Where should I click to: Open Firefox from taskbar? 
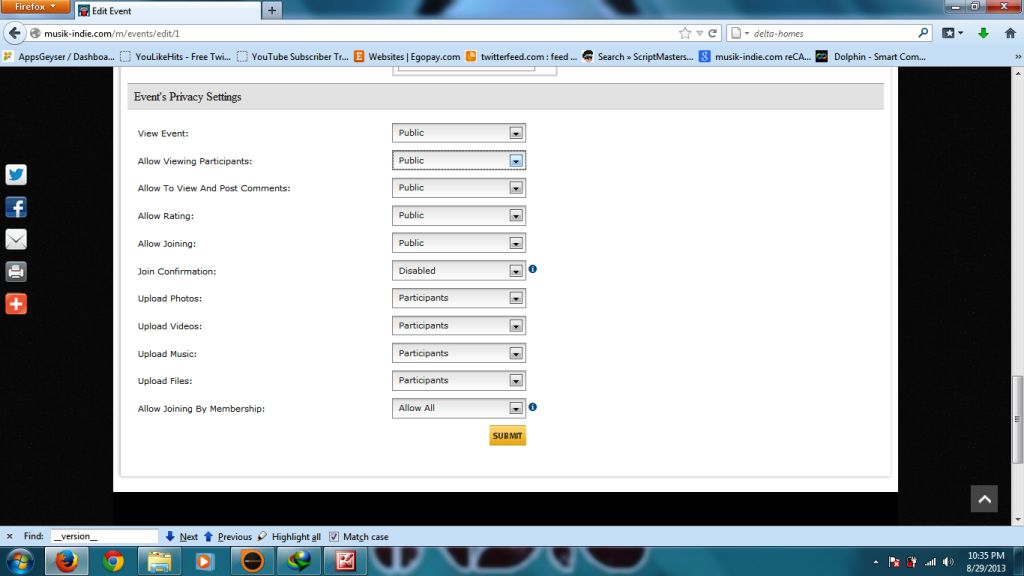pyautogui.click(x=66, y=561)
